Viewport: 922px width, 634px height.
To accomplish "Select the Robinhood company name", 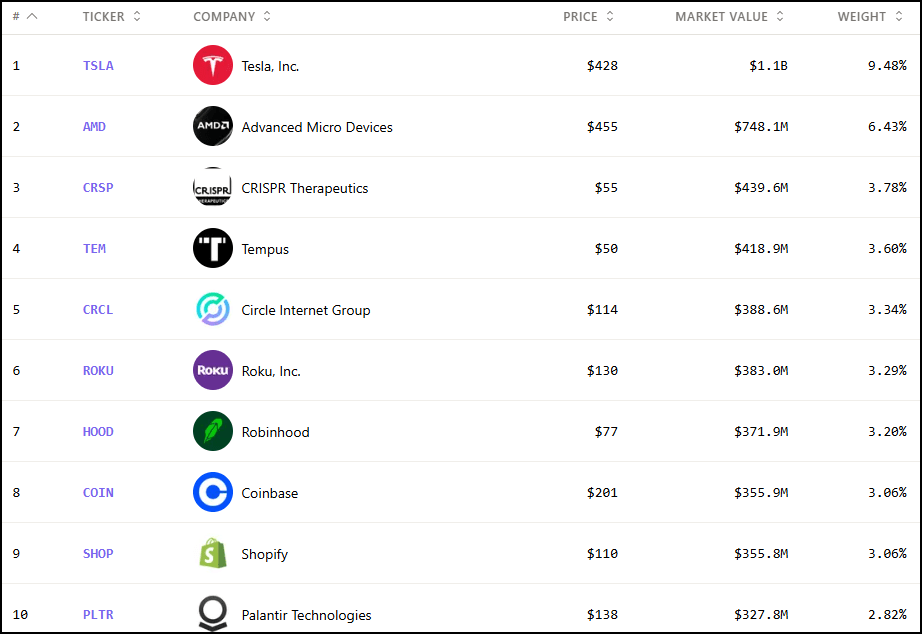I will [x=275, y=432].
